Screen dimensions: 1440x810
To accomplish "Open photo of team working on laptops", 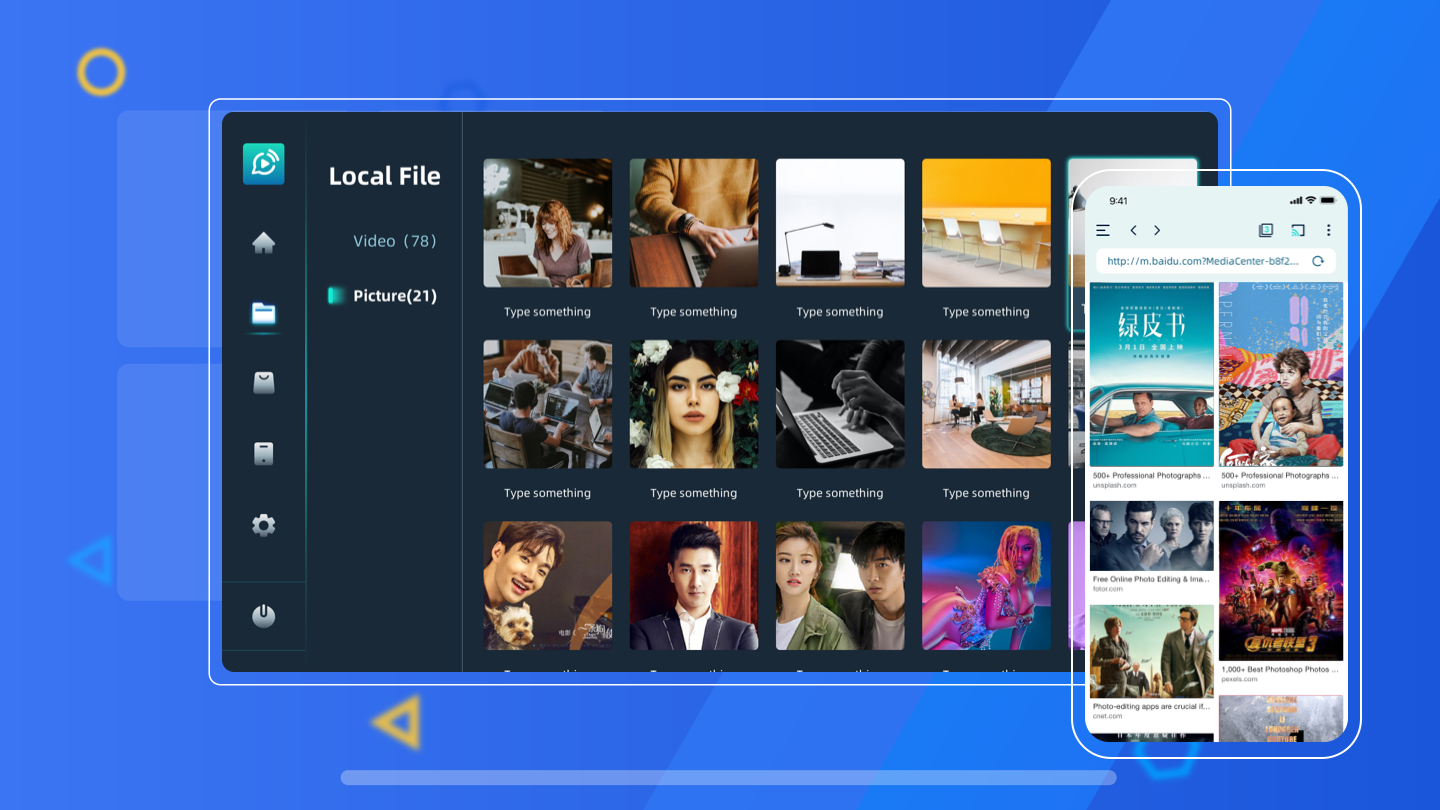I will click(548, 404).
